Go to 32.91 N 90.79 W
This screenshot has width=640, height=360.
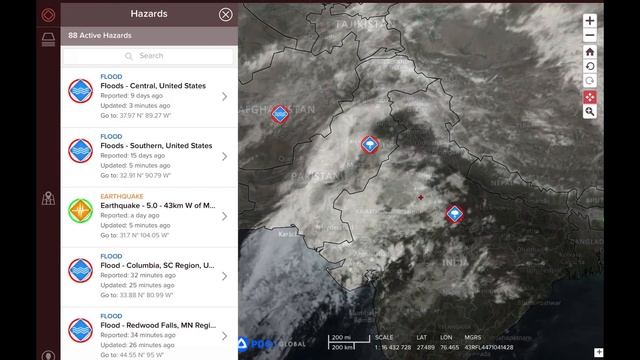[136, 176]
